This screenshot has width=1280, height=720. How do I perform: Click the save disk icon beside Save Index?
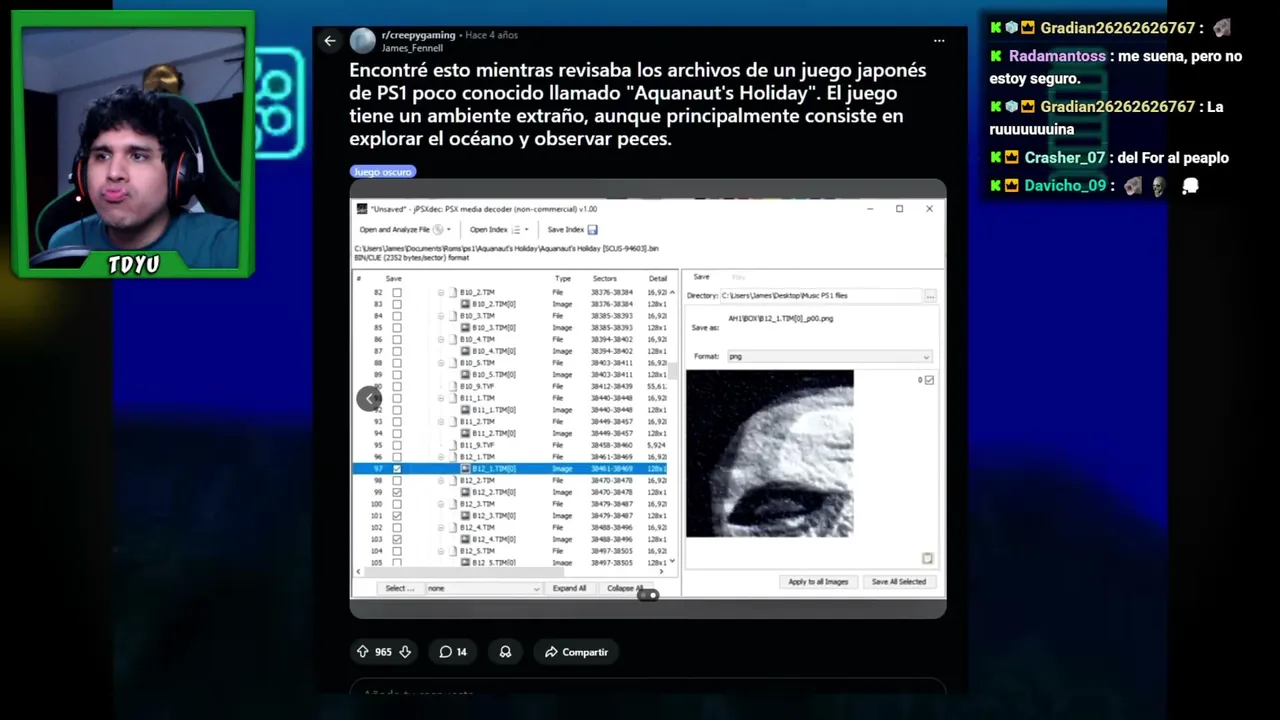(x=592, y=230)
